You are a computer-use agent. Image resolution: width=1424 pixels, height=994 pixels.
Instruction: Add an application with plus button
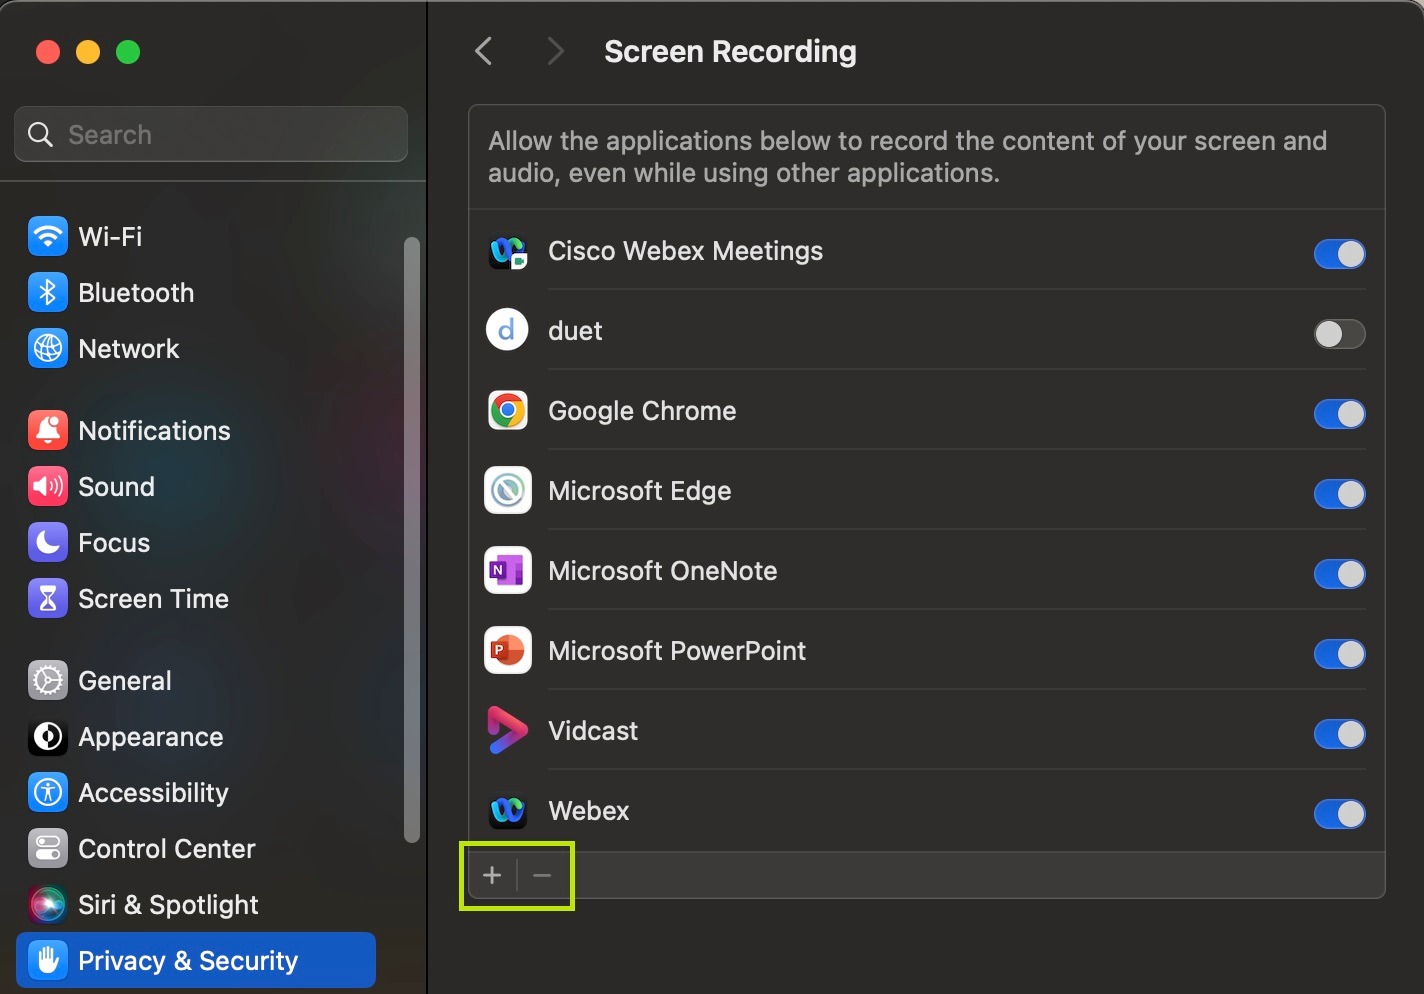(492, 876)
